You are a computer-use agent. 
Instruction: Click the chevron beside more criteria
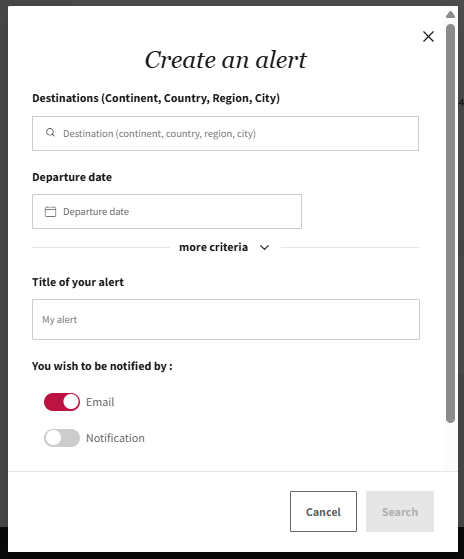click(264, 247)
